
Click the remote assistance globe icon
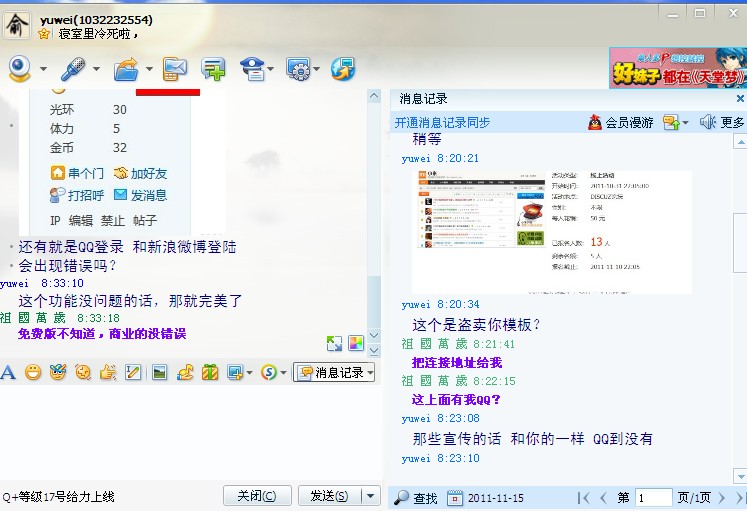click(x=343, y=69)
